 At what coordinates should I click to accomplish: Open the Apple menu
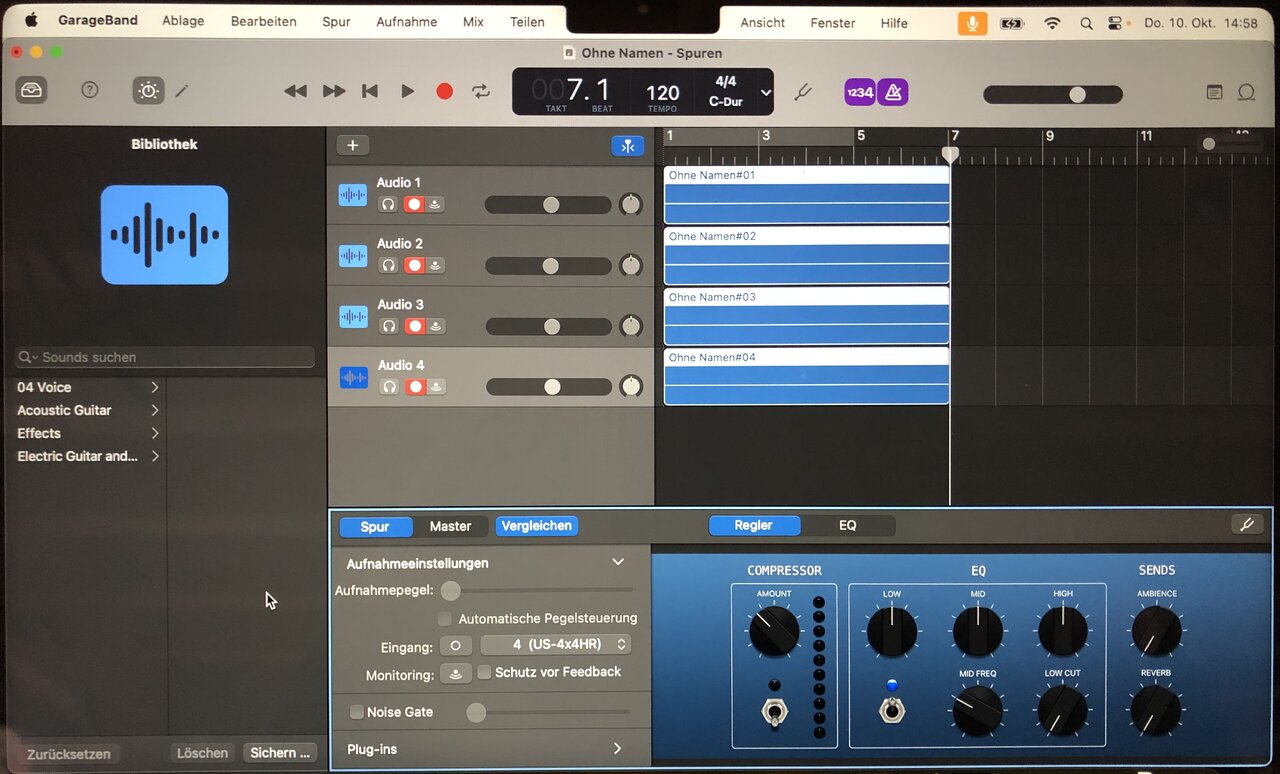click(x=30, y=21)
